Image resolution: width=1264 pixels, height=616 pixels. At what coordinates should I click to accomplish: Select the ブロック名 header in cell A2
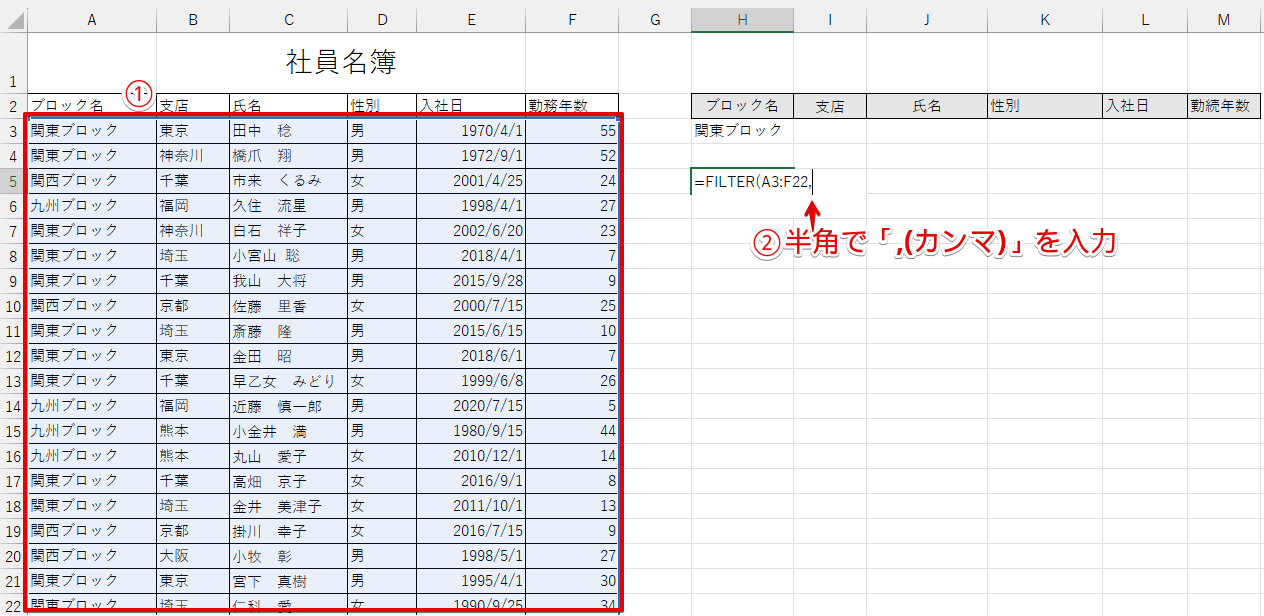click(x=92, y=105)
